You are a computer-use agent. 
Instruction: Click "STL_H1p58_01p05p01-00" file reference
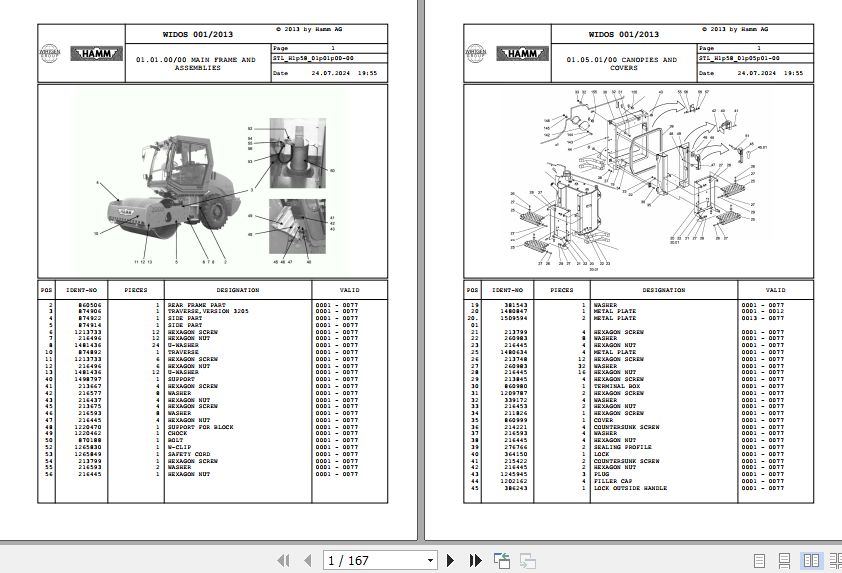coord(739,58)
